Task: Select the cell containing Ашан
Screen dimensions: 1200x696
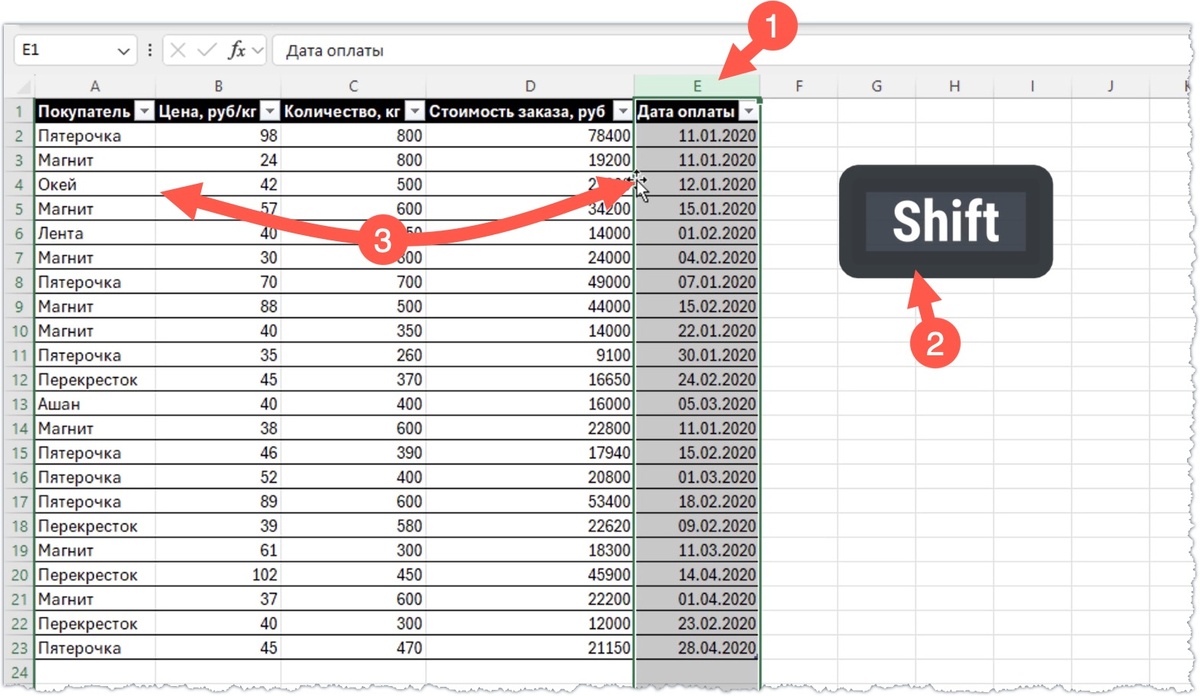Action: click(95, 404)
